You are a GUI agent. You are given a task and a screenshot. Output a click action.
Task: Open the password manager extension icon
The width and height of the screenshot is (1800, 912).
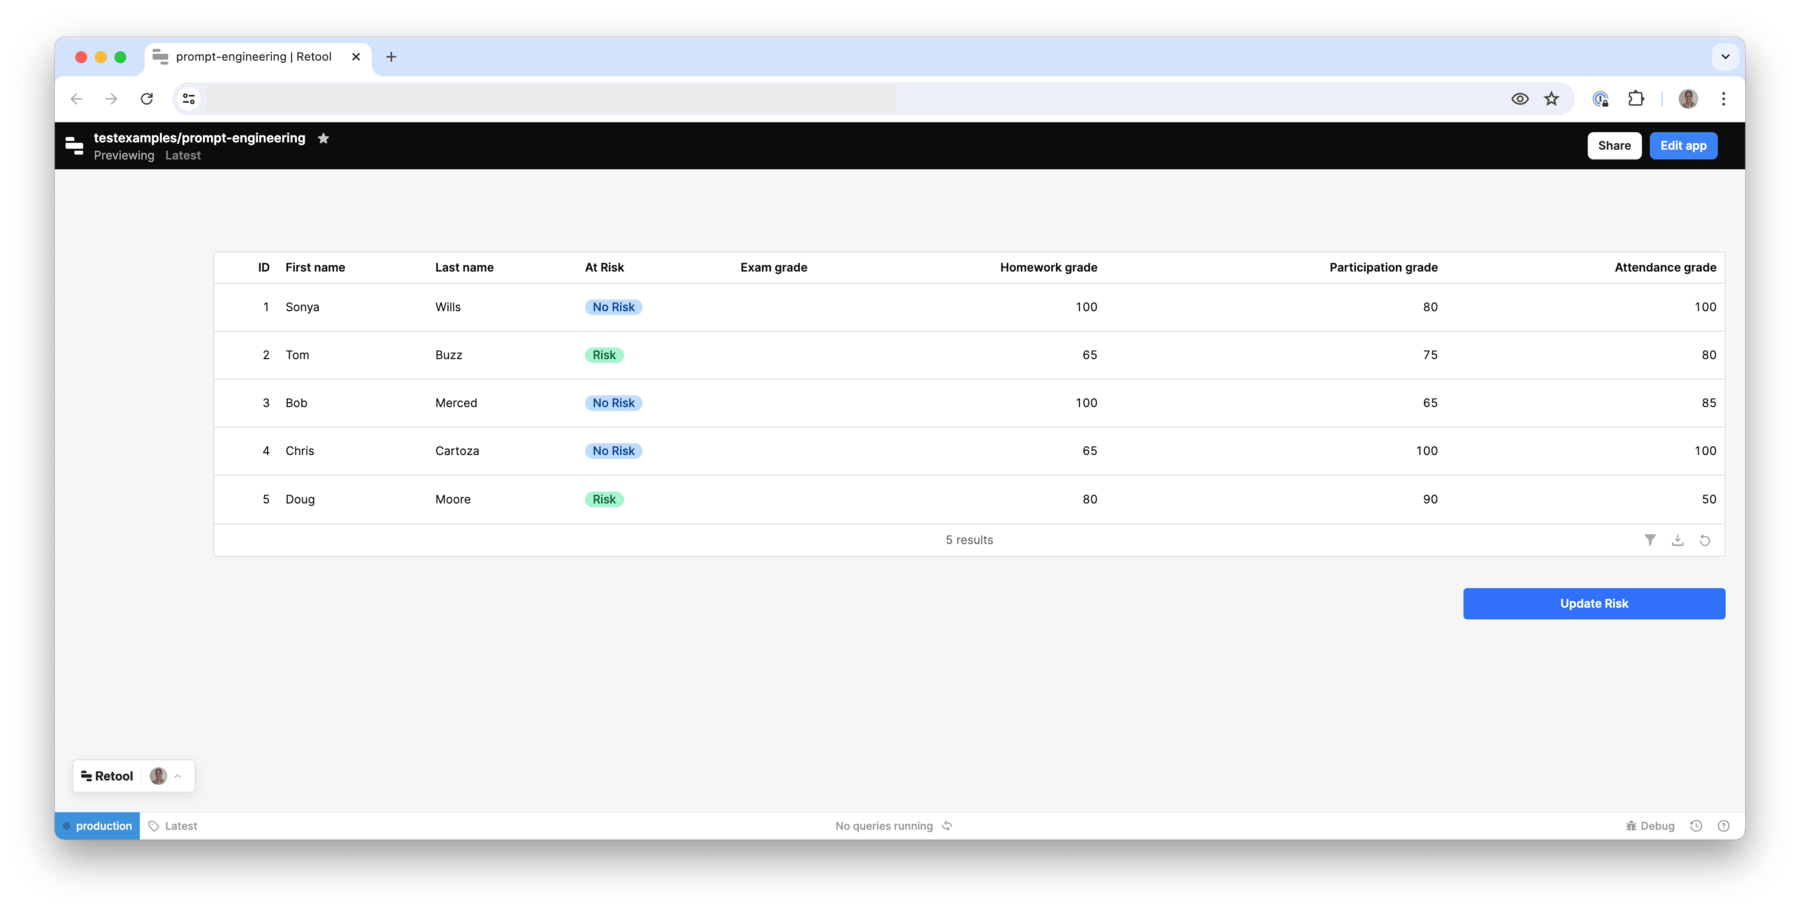[x=1600, y=99]
